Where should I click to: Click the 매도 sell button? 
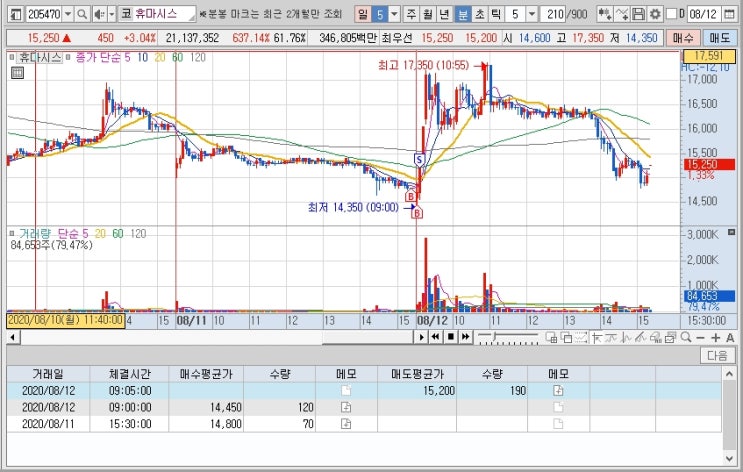(719, 38)
